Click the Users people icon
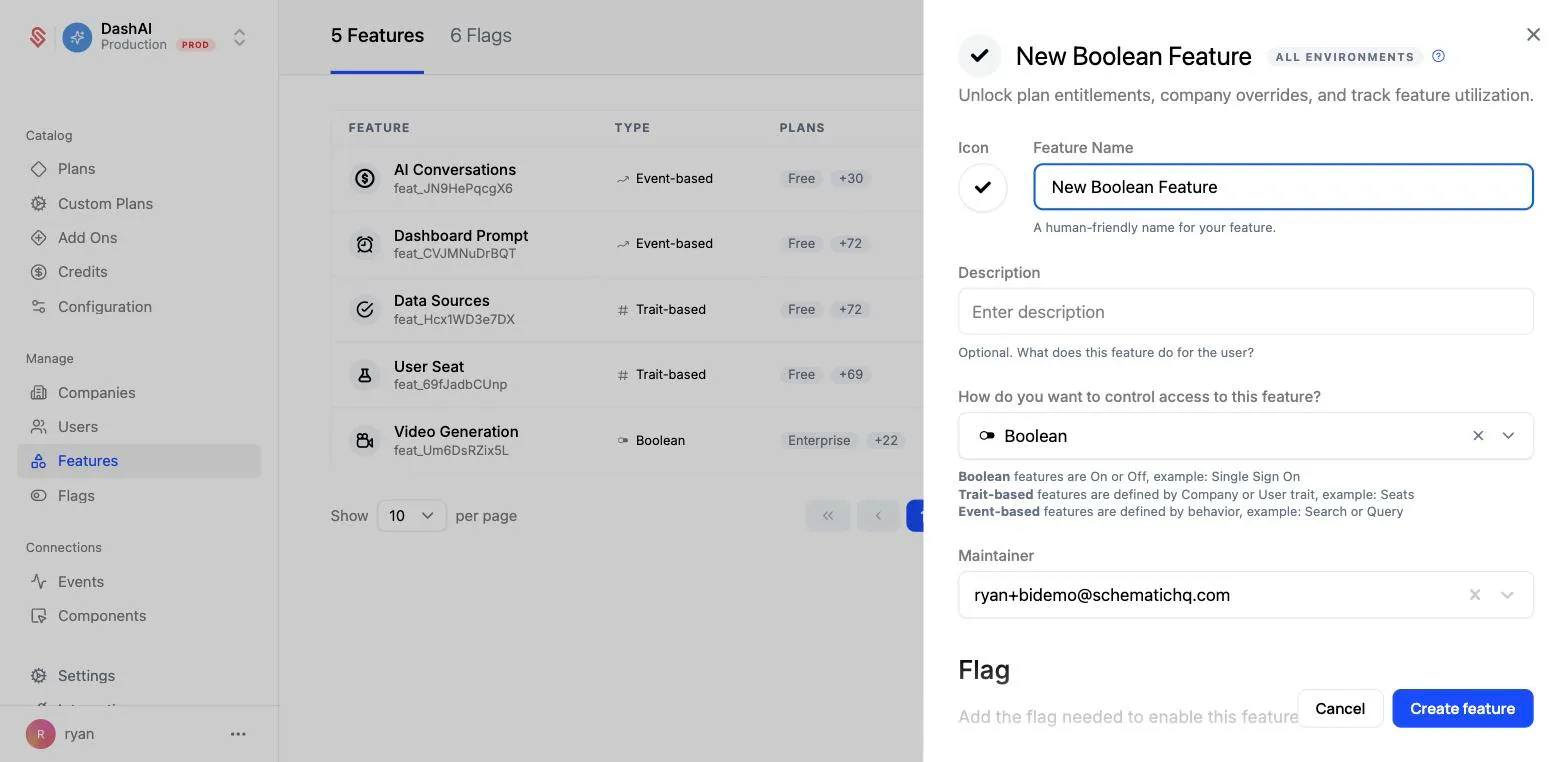1568x762 pixels. coord(39,427)
